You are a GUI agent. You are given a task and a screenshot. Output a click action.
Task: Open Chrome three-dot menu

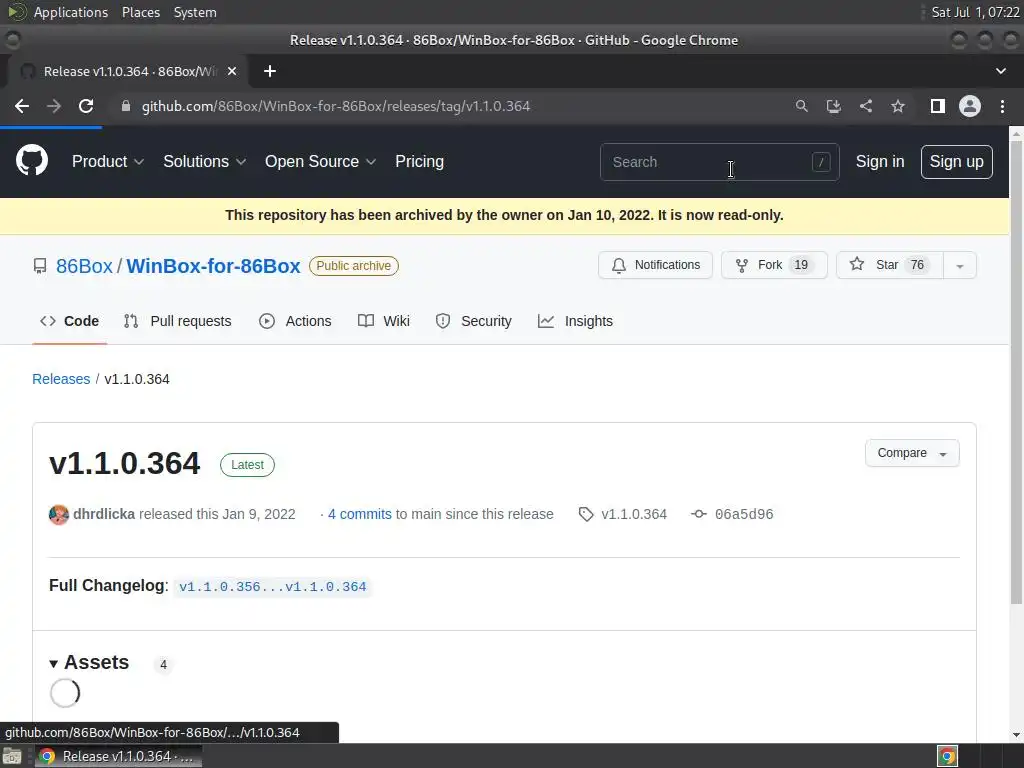click(x=1002, y=106)
